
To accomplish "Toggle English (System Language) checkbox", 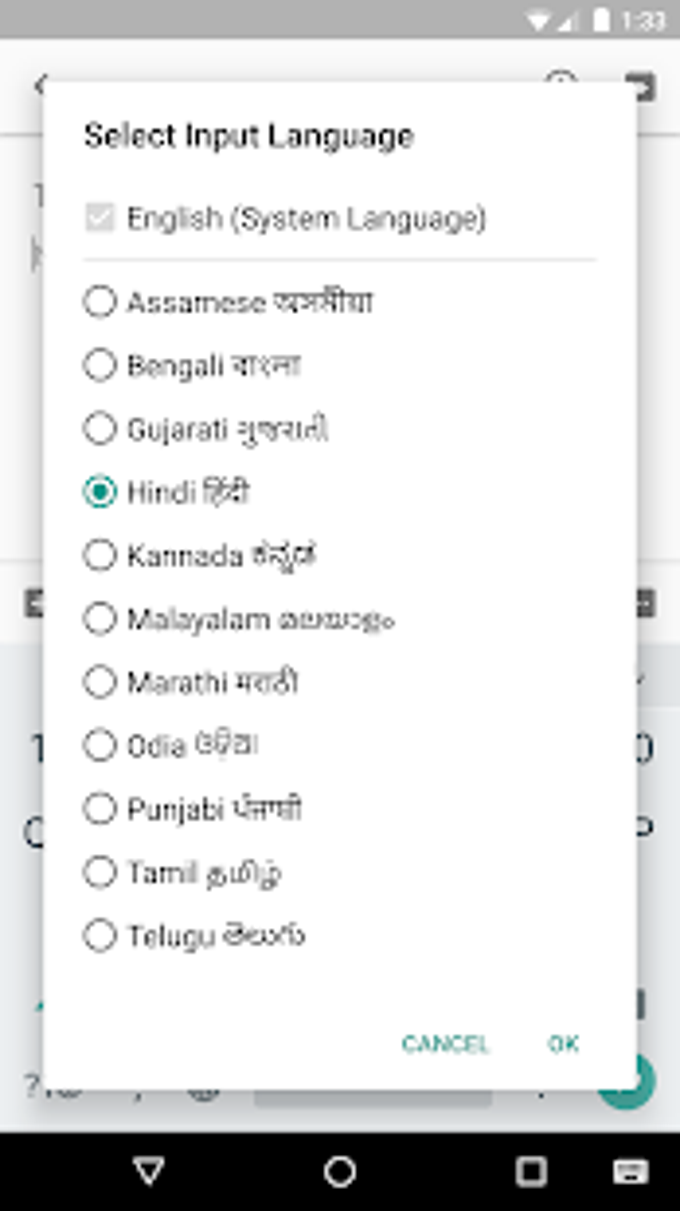I will pyautogui.click(x=100, y=218).
